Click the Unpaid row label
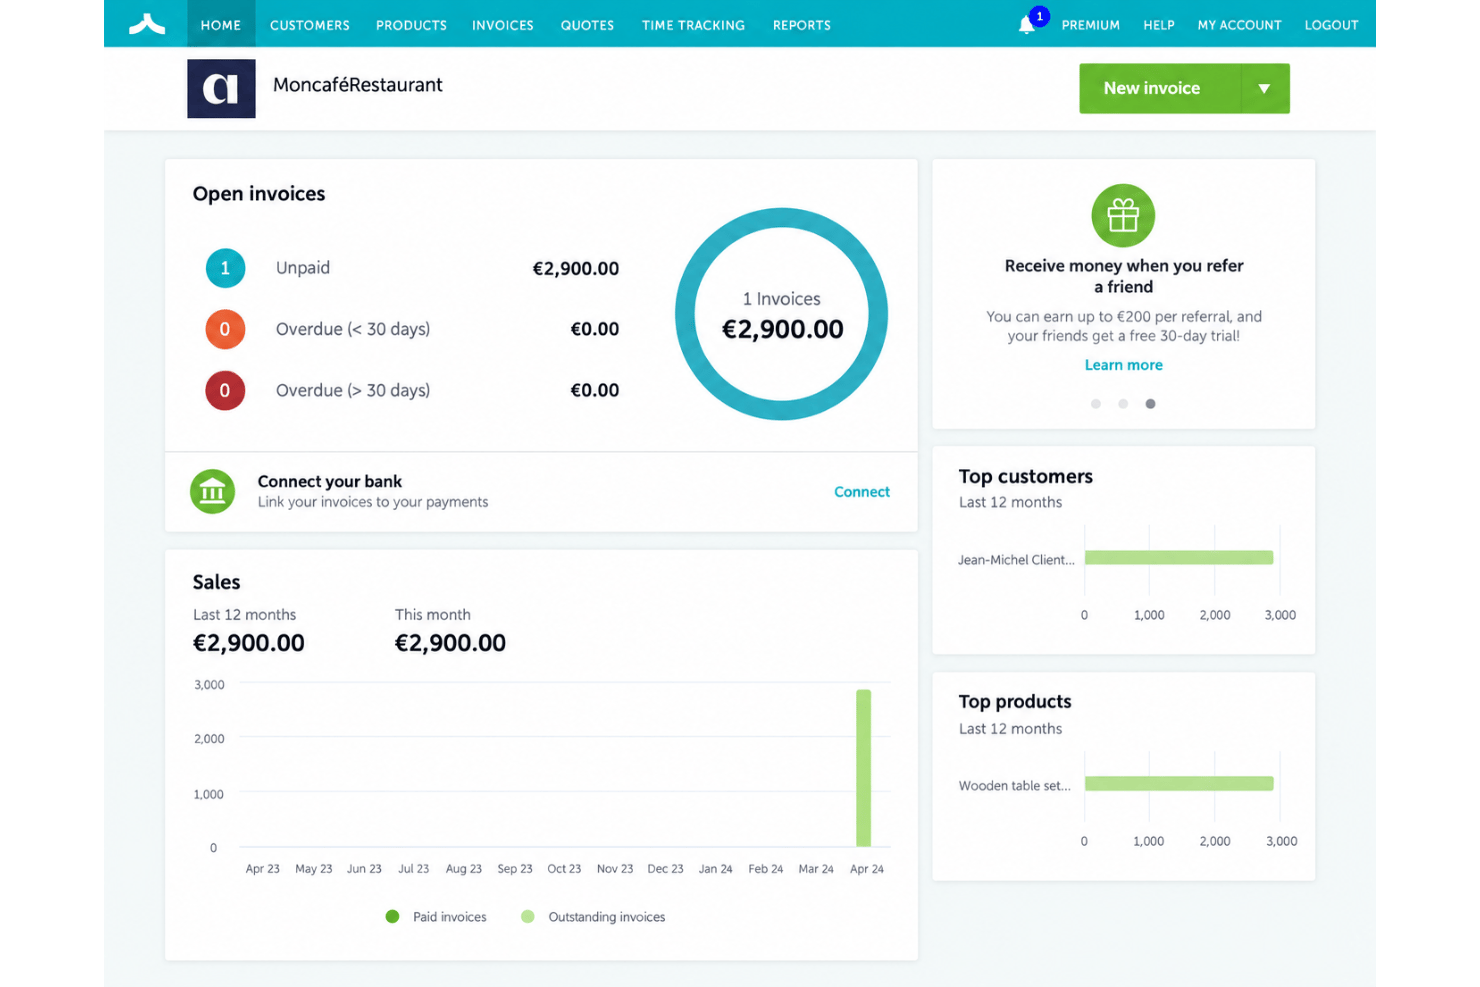Viewport: 1480px width, 987px height. (x=303, y=268)
